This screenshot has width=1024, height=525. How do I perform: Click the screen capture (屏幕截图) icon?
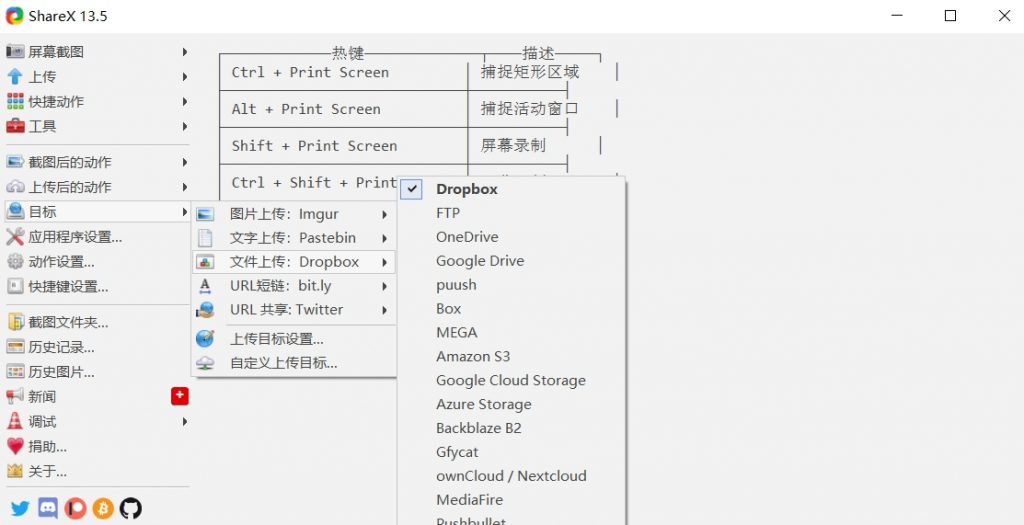click(15, 52)
